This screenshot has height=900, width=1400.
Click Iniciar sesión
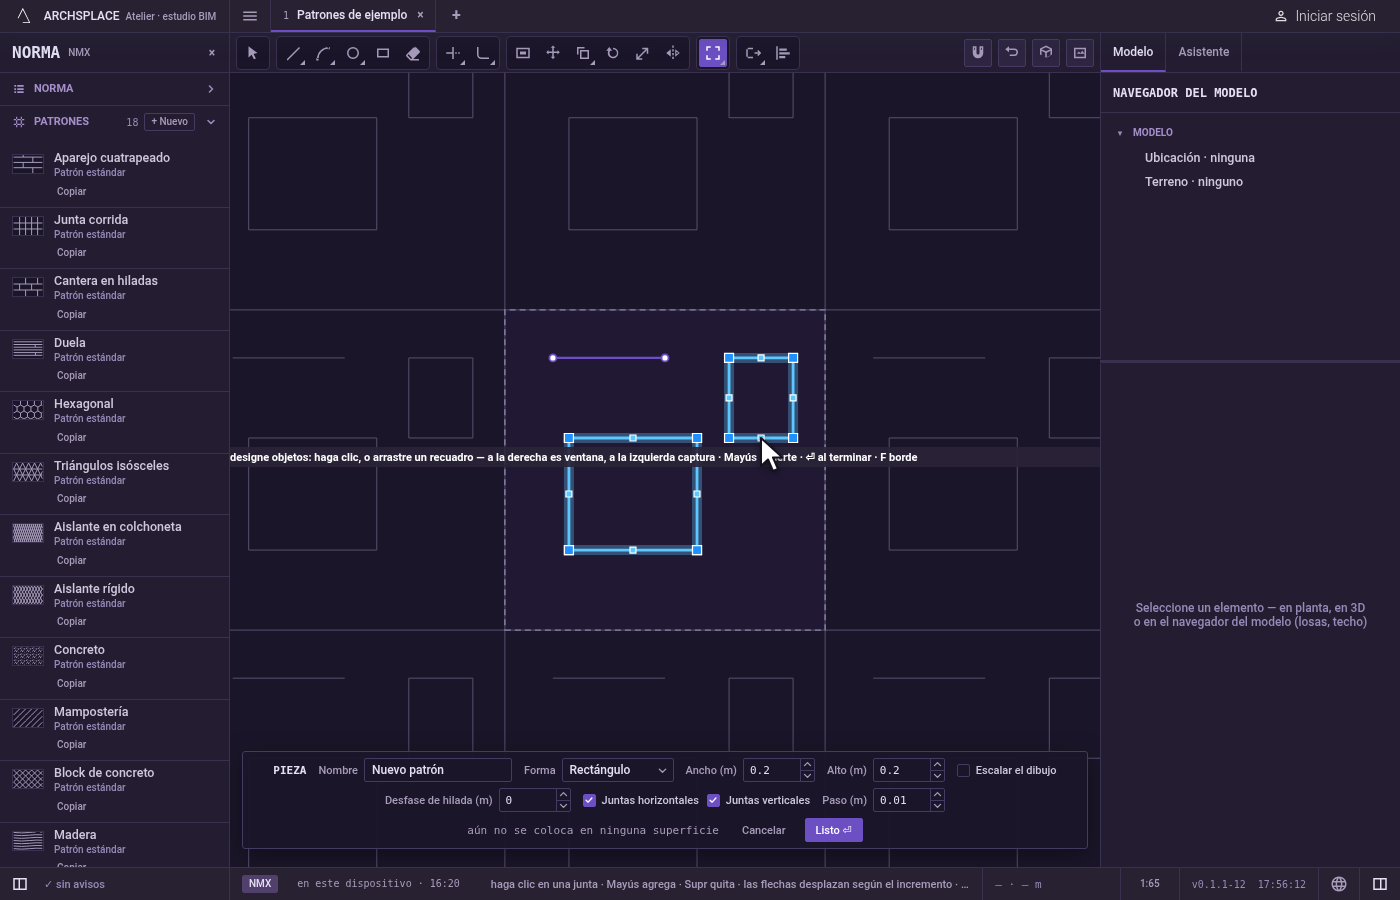point(1325,16)
